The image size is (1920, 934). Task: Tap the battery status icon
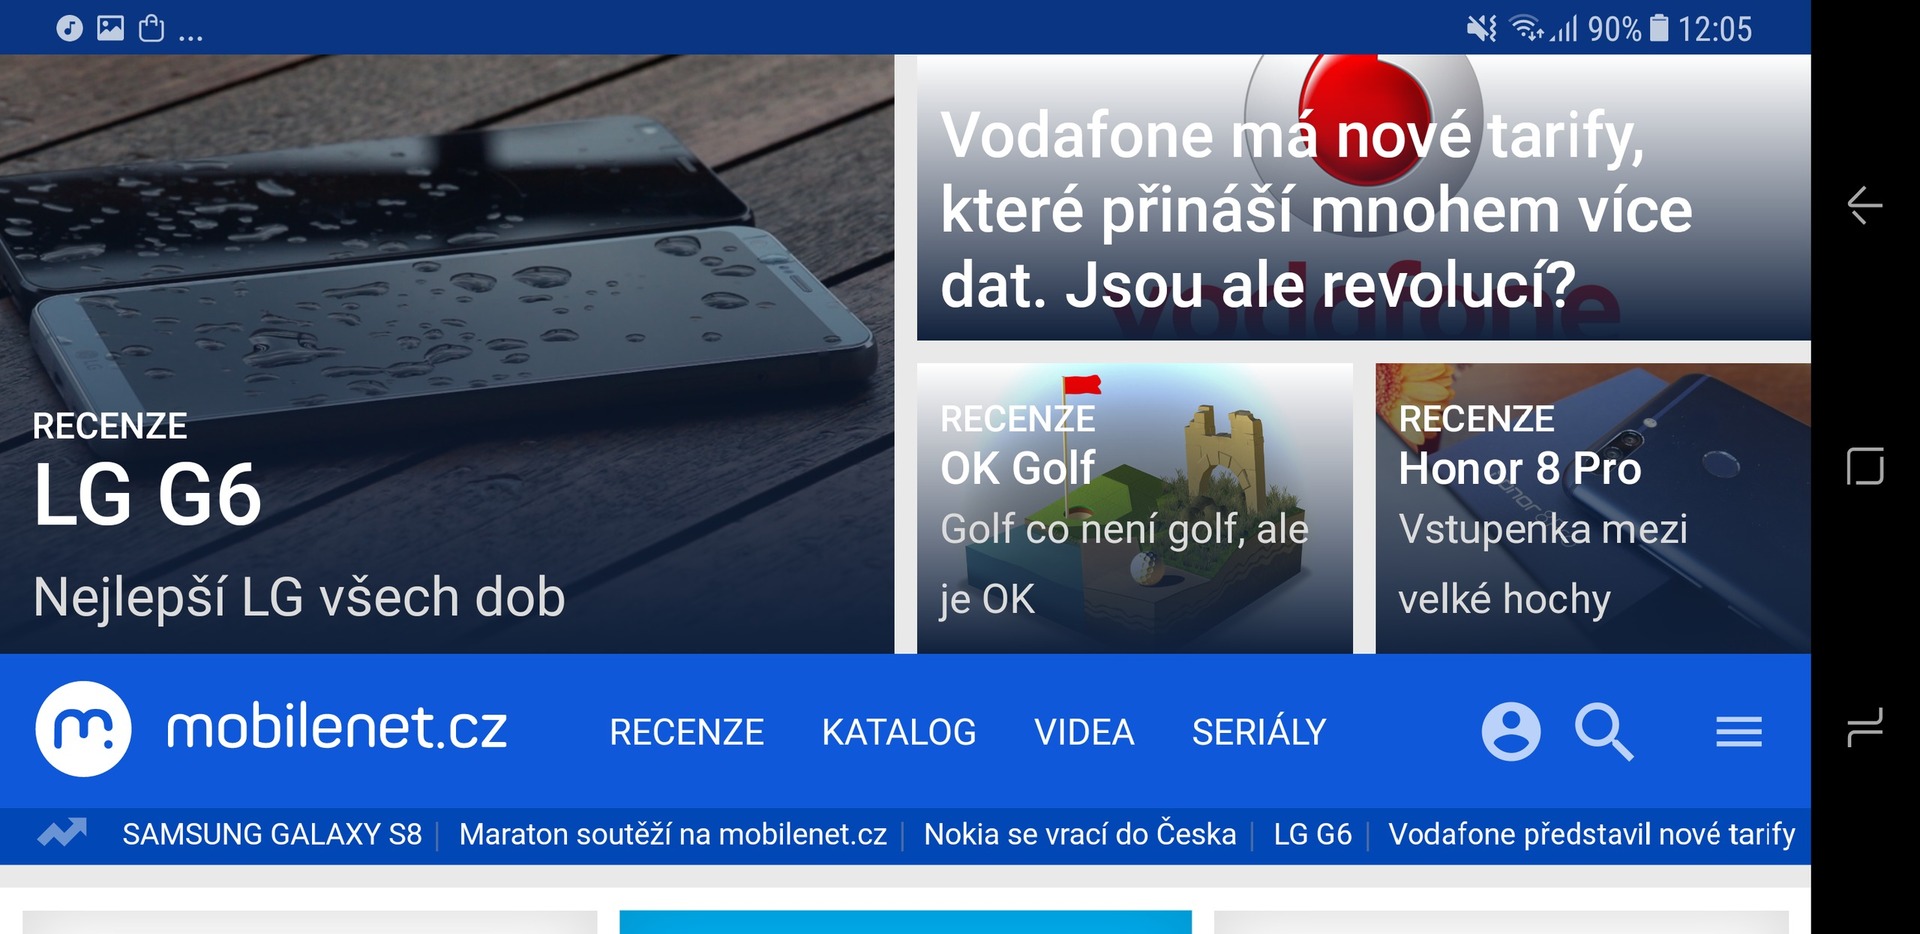1658,28
